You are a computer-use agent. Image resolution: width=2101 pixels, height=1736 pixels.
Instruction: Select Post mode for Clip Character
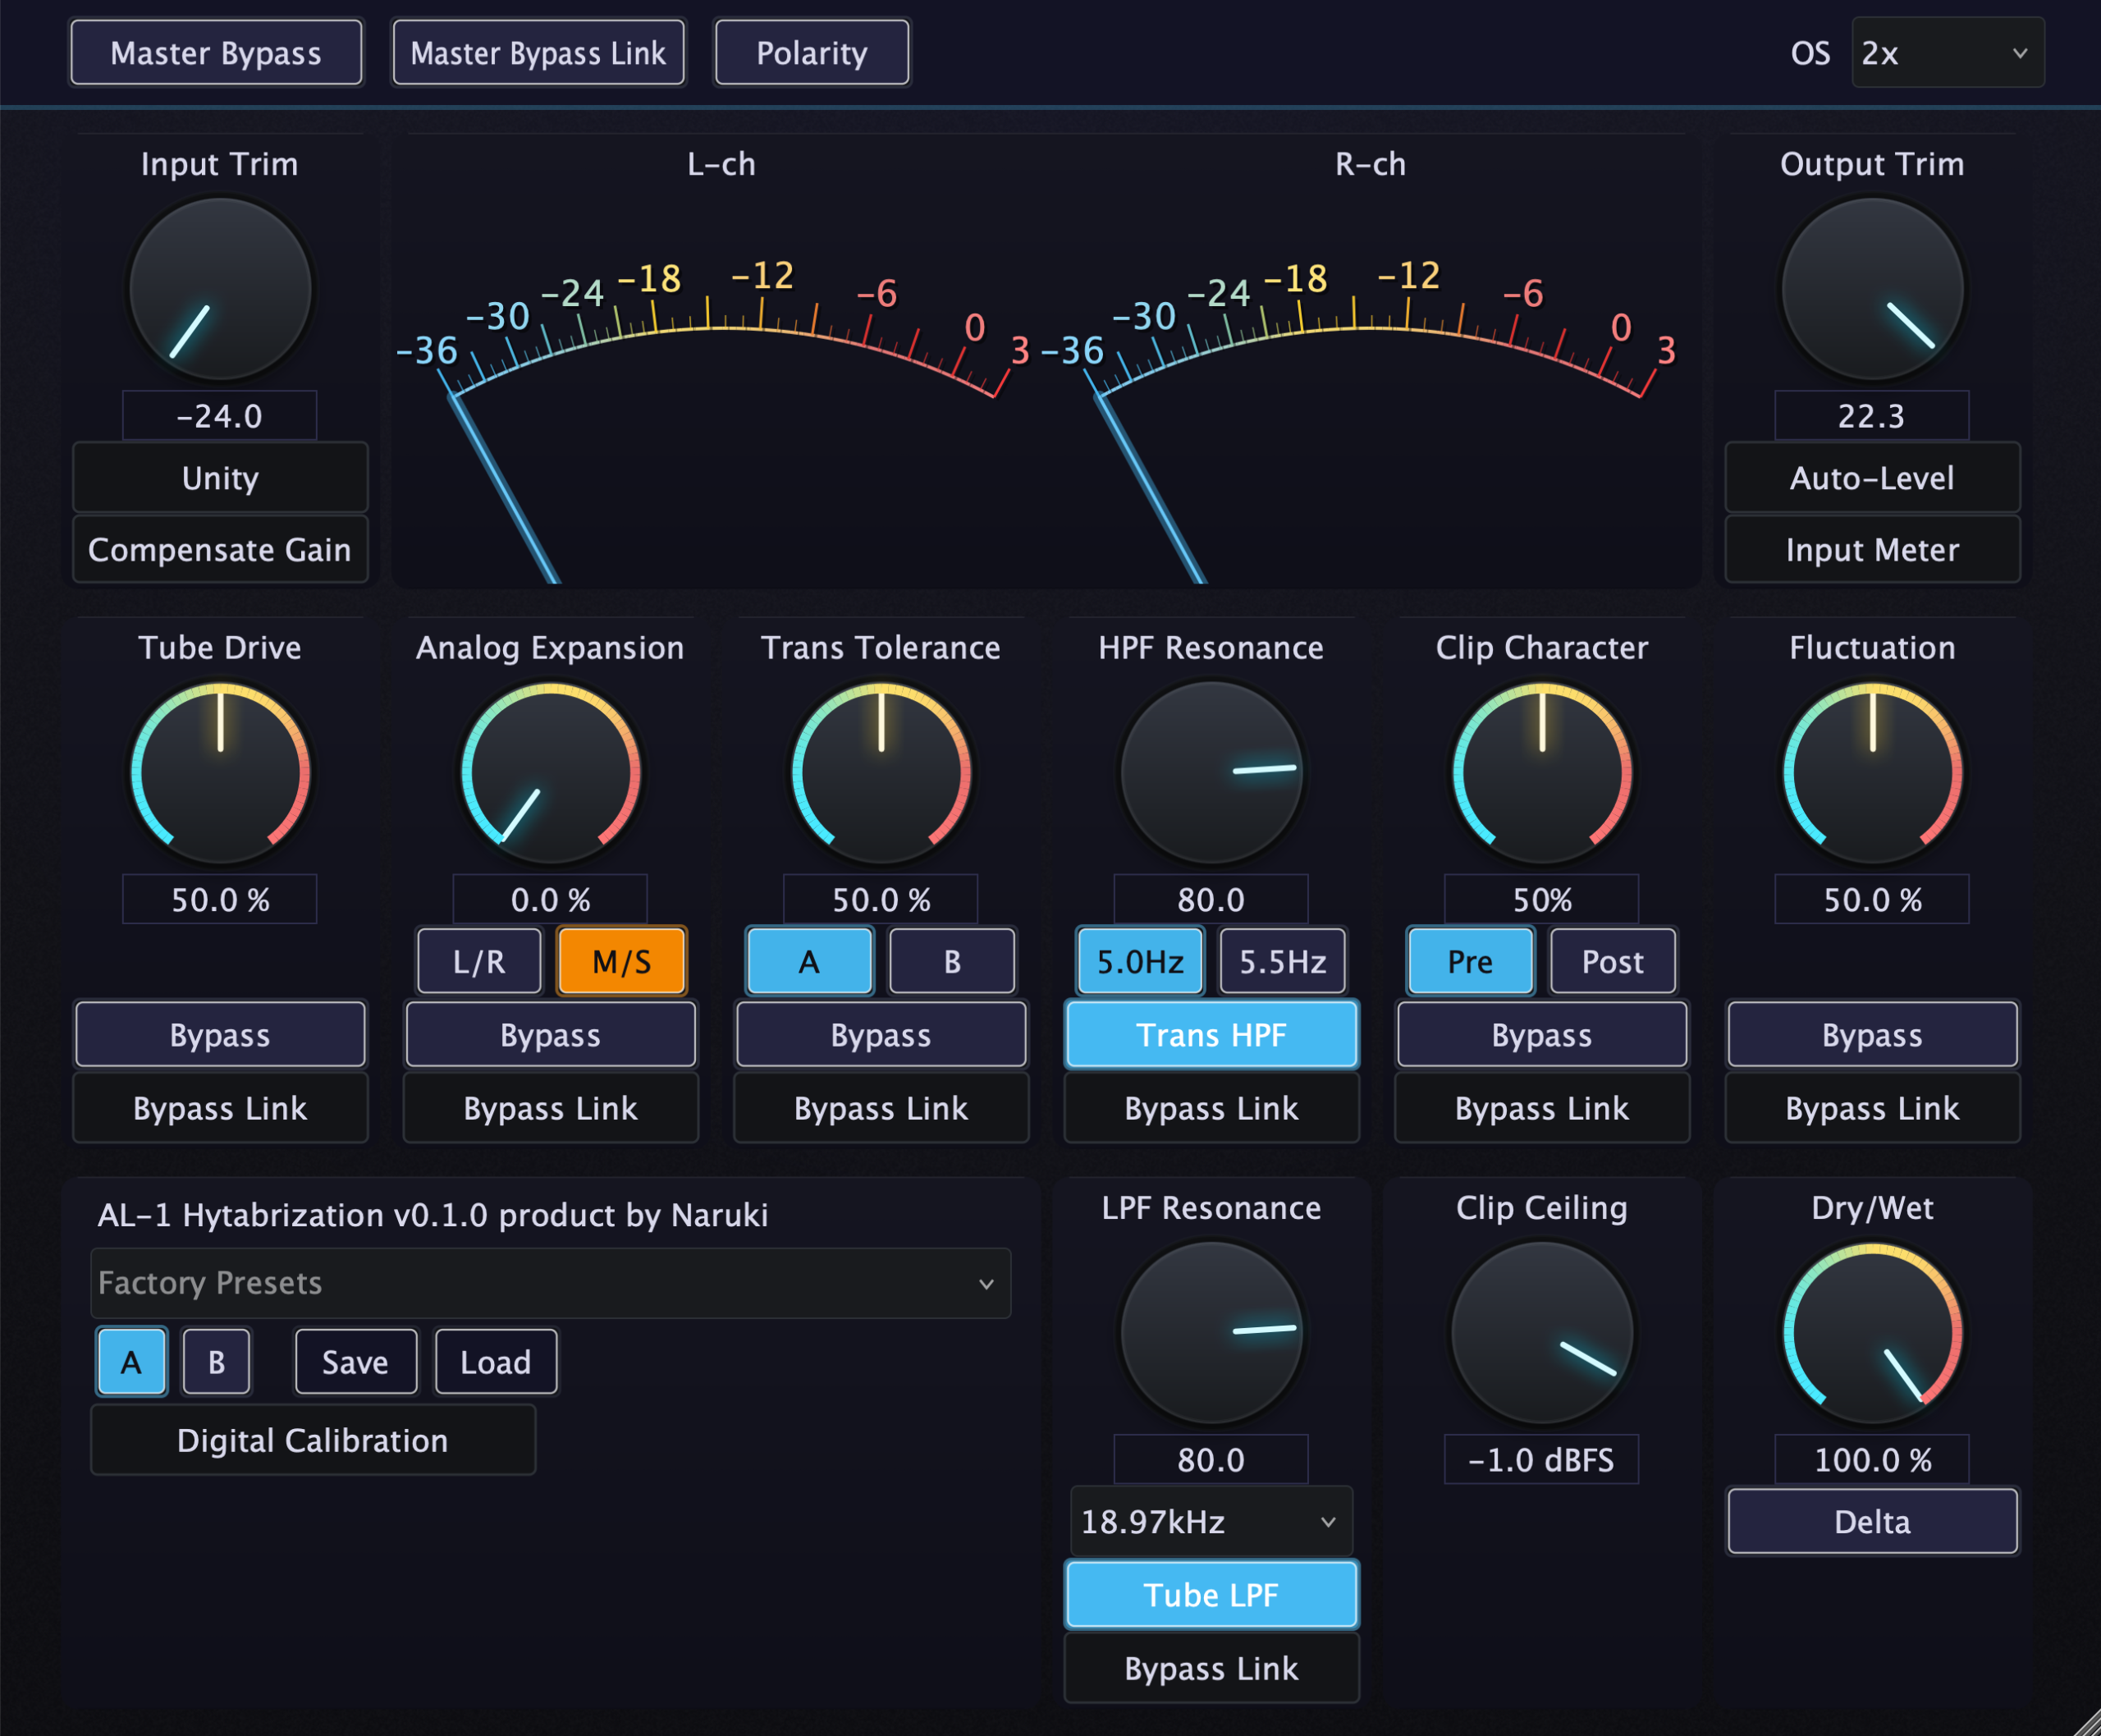(x=1612, y=961)
